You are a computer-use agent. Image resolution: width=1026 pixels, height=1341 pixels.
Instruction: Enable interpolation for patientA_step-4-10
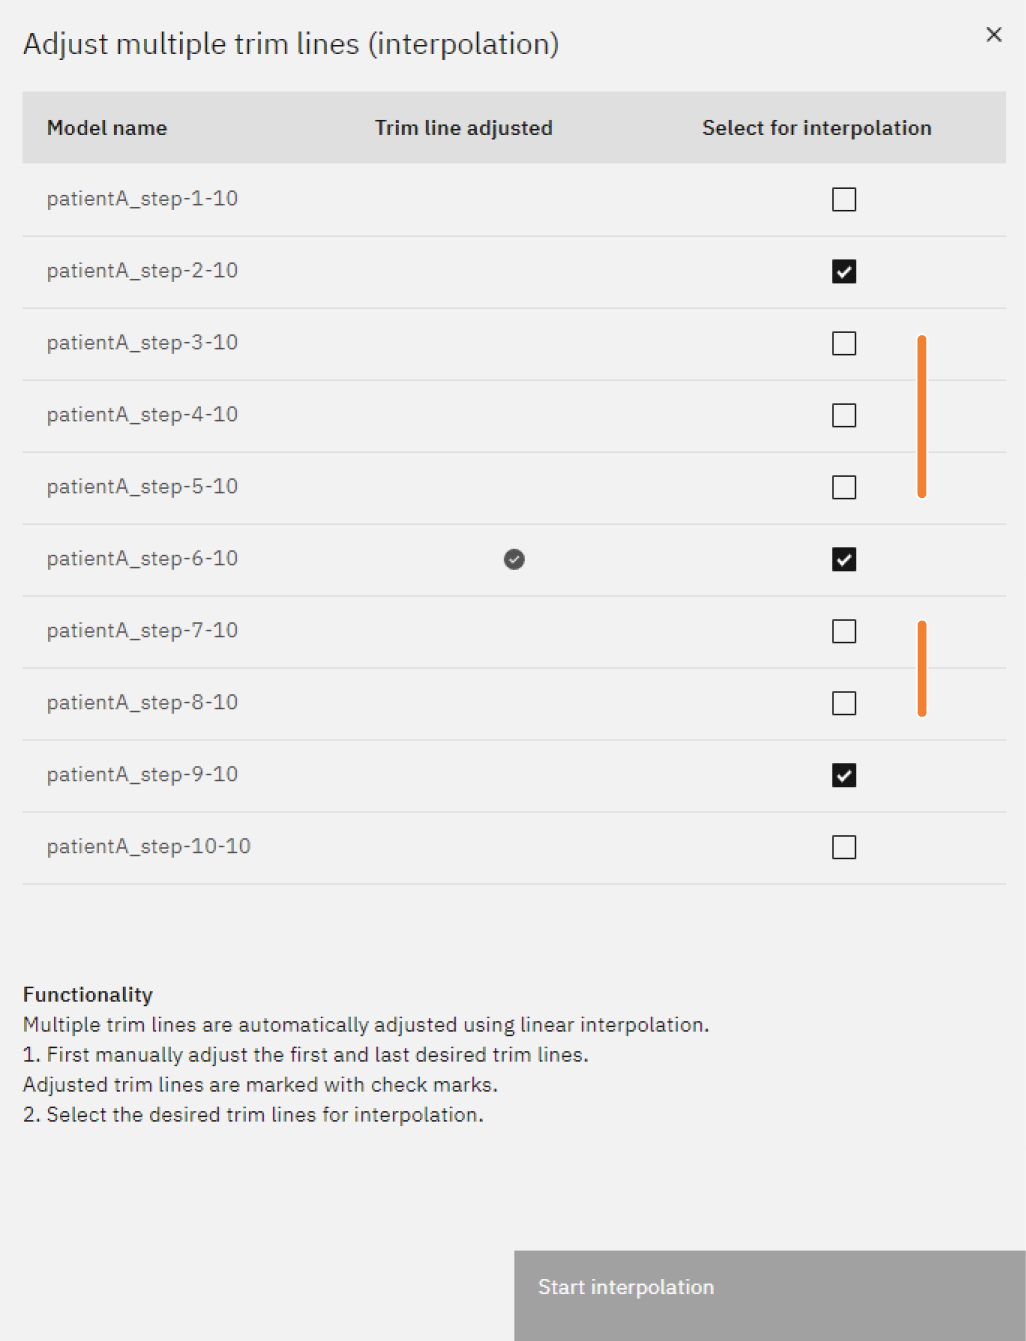tap(844, 416)
